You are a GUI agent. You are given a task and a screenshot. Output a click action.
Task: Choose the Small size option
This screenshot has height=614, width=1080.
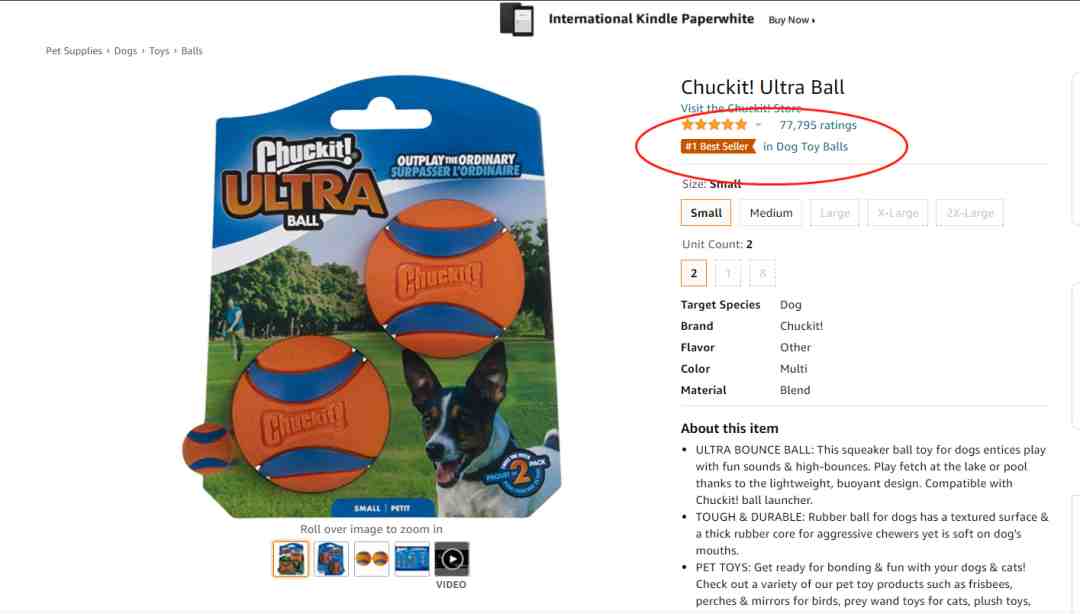706,213
